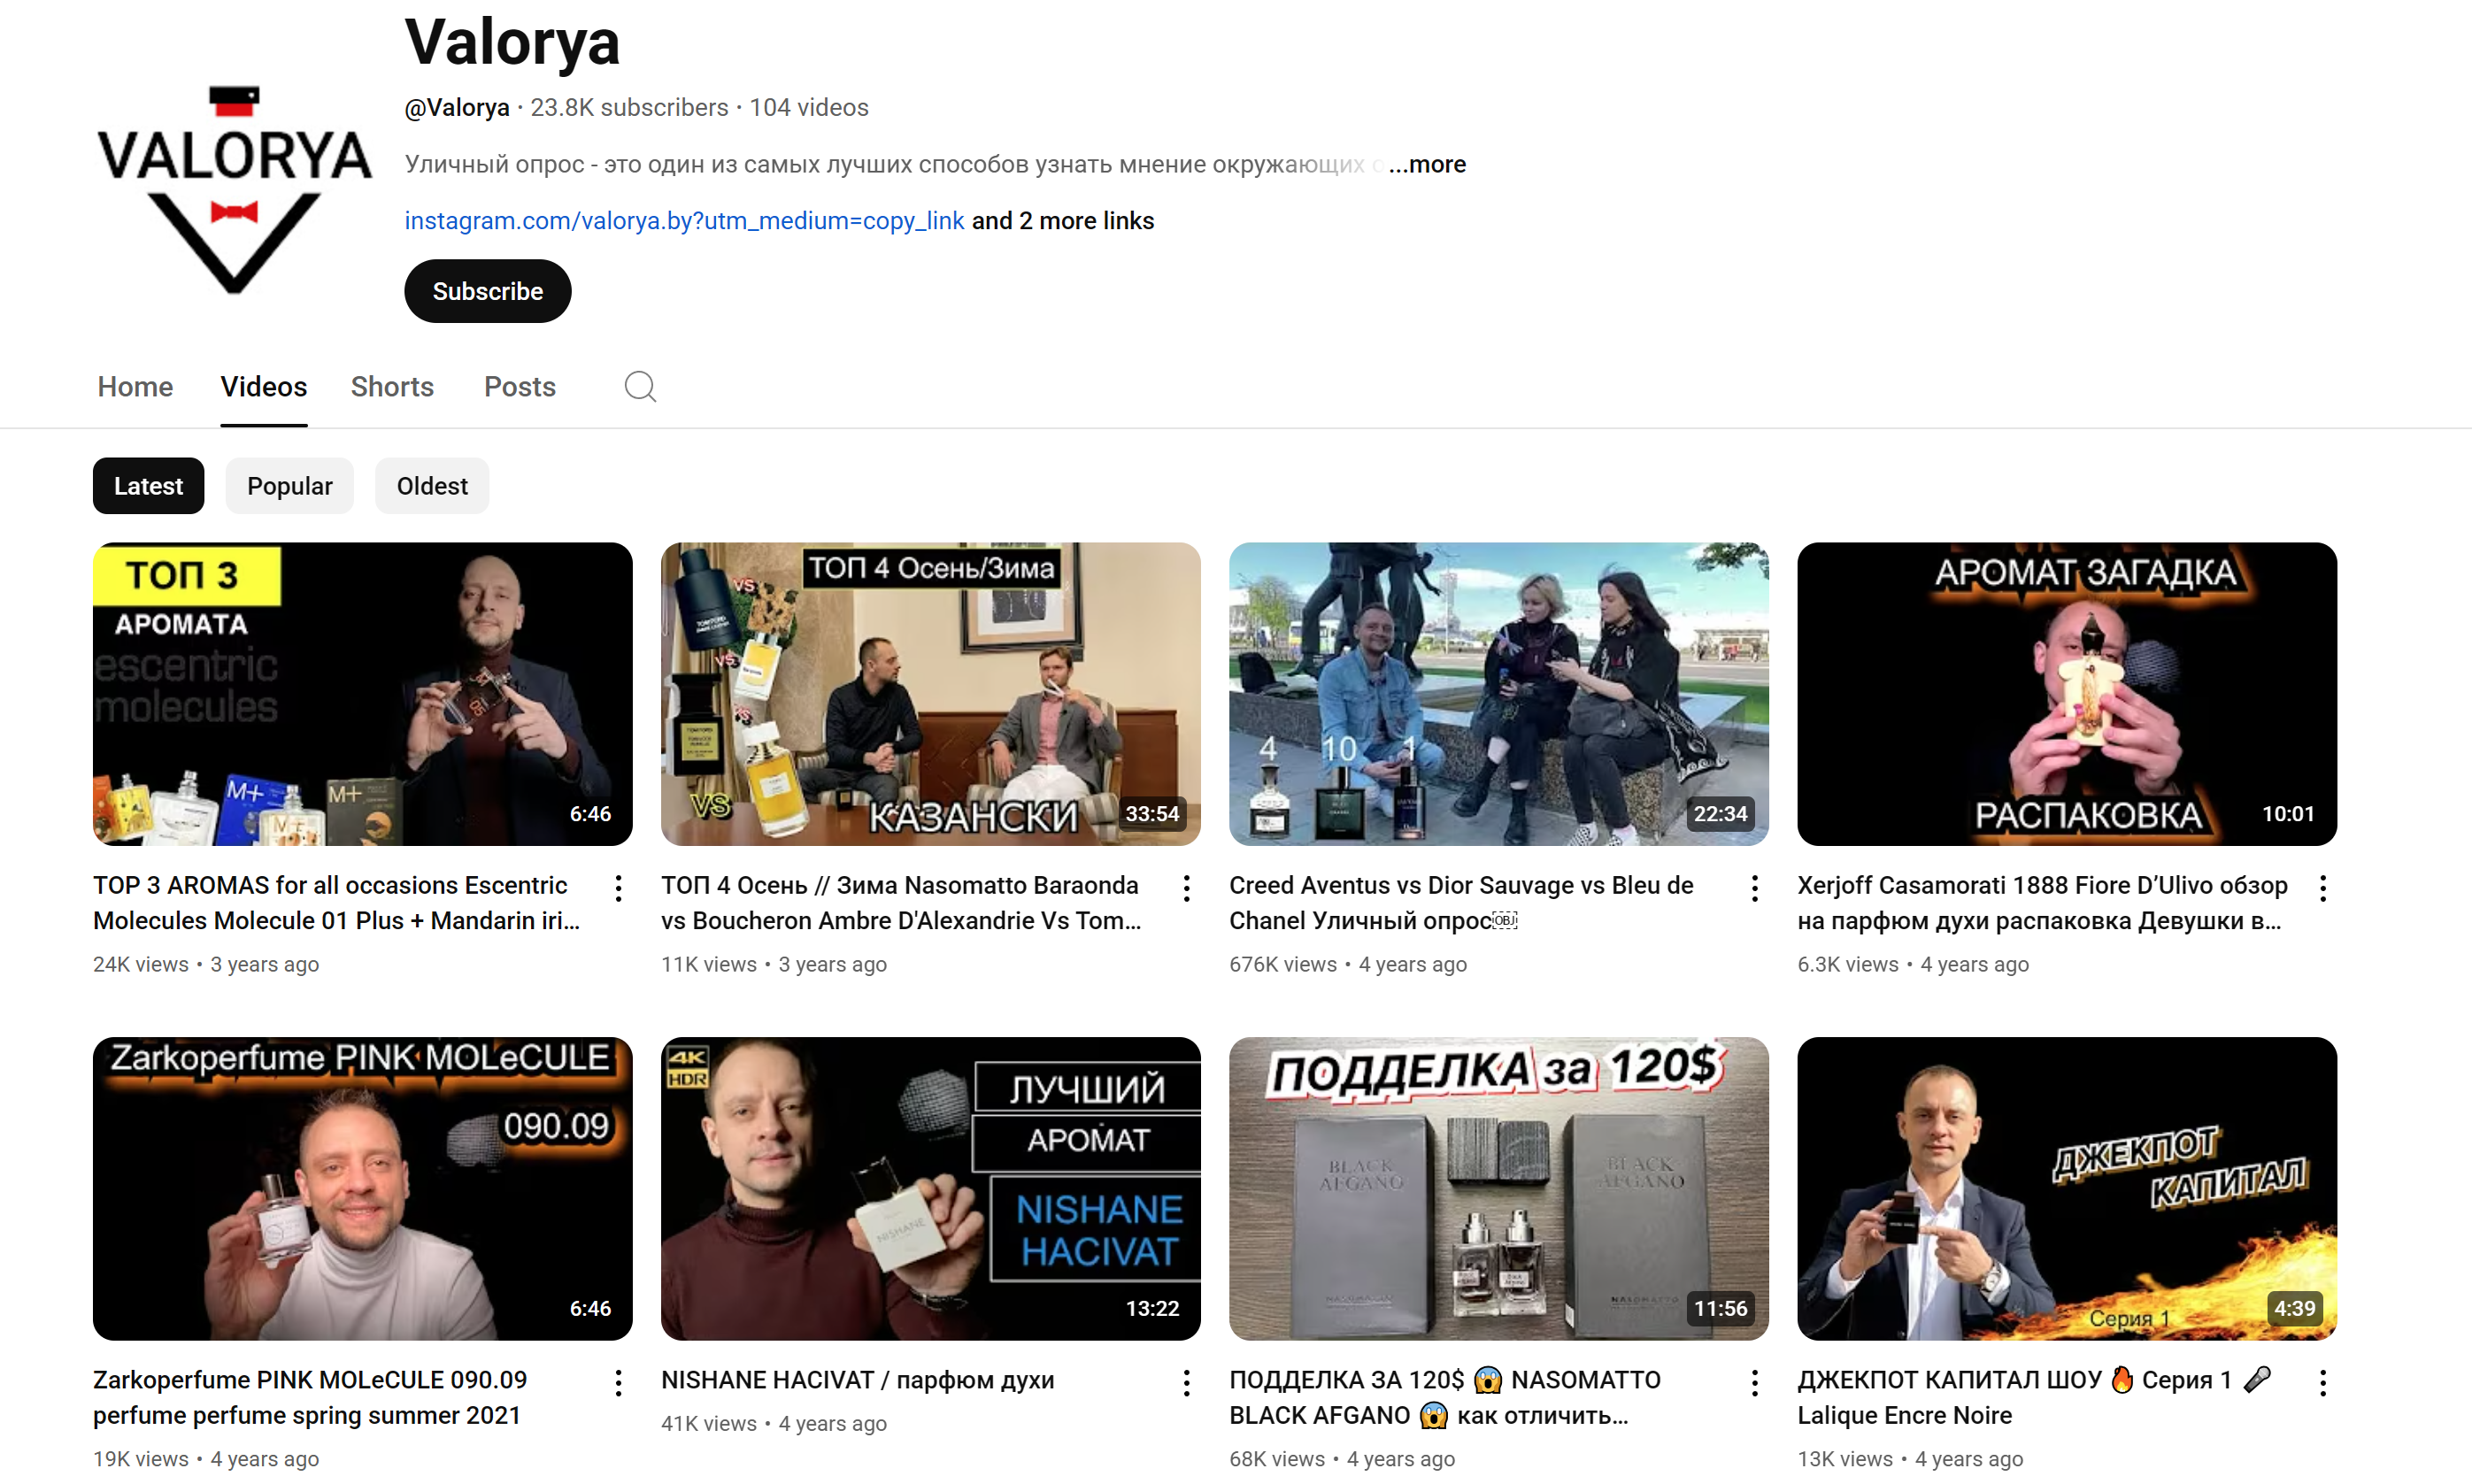This screenshot has width=2472, height=1484.
Task: Open the Home tab
Action: [x=135, y=387]
